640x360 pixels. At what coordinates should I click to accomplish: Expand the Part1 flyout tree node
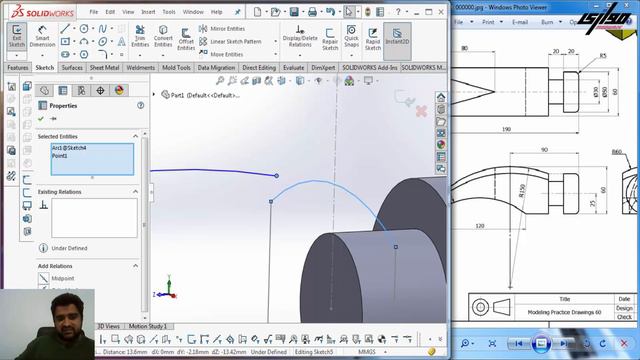[x=154, y=95]
